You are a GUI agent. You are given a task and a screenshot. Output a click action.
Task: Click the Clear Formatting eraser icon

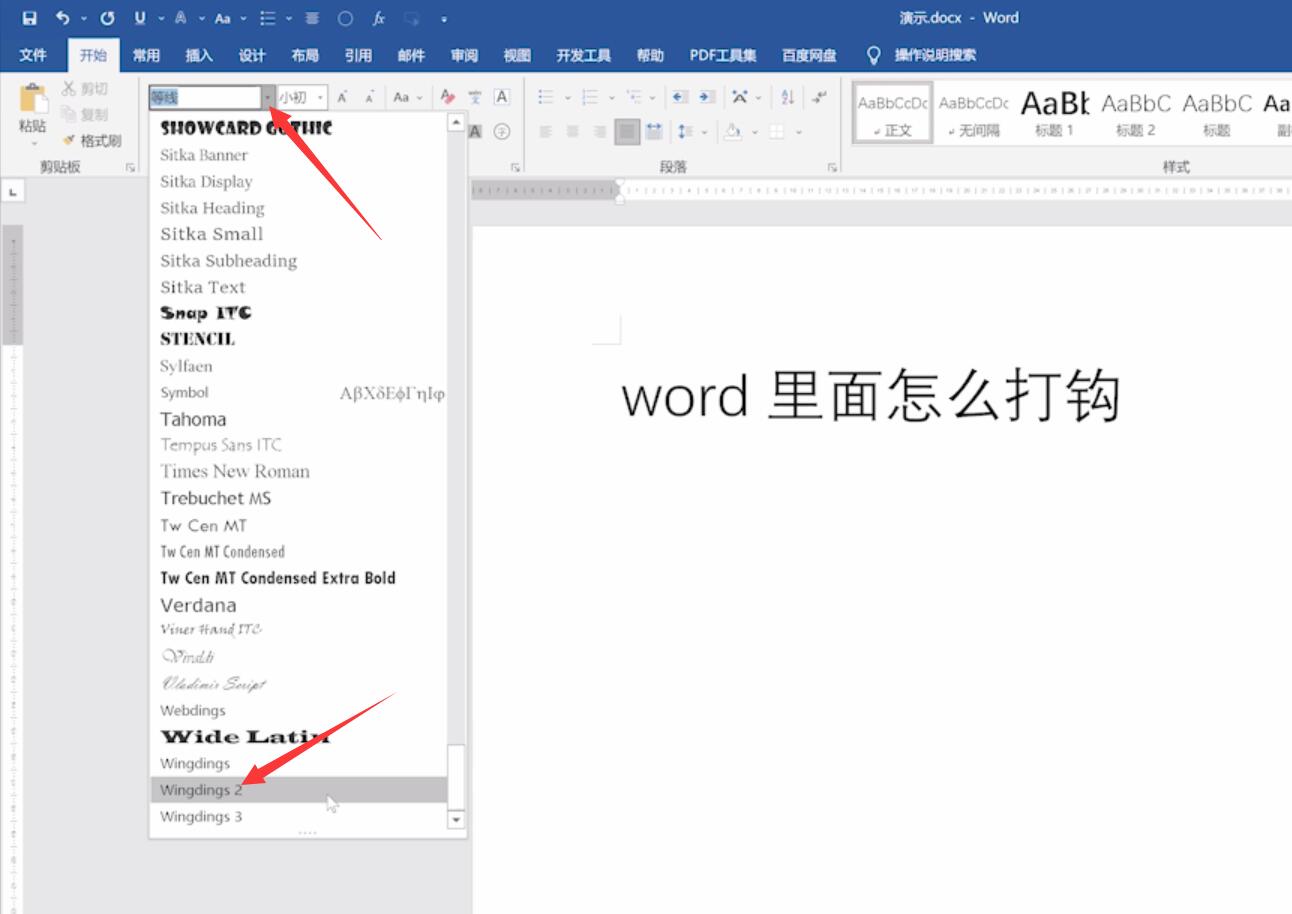tap(448, 97)
